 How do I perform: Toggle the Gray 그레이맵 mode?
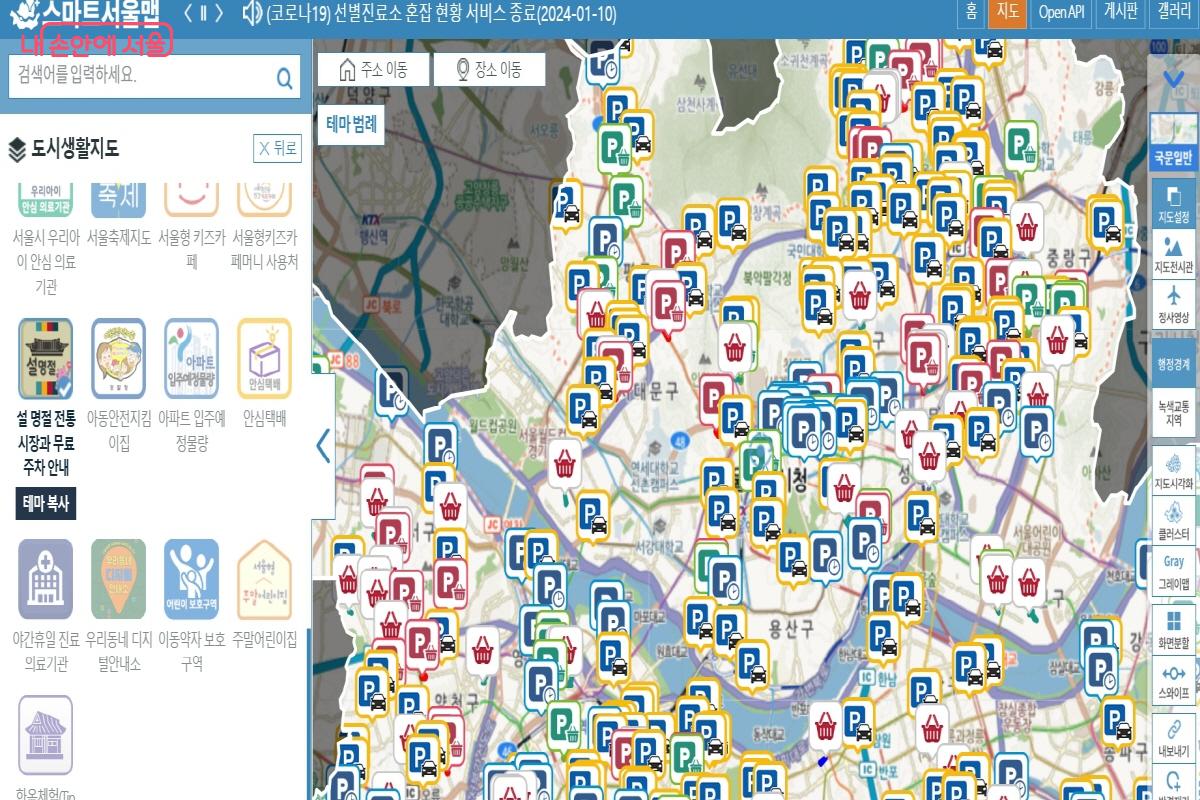1173,573
